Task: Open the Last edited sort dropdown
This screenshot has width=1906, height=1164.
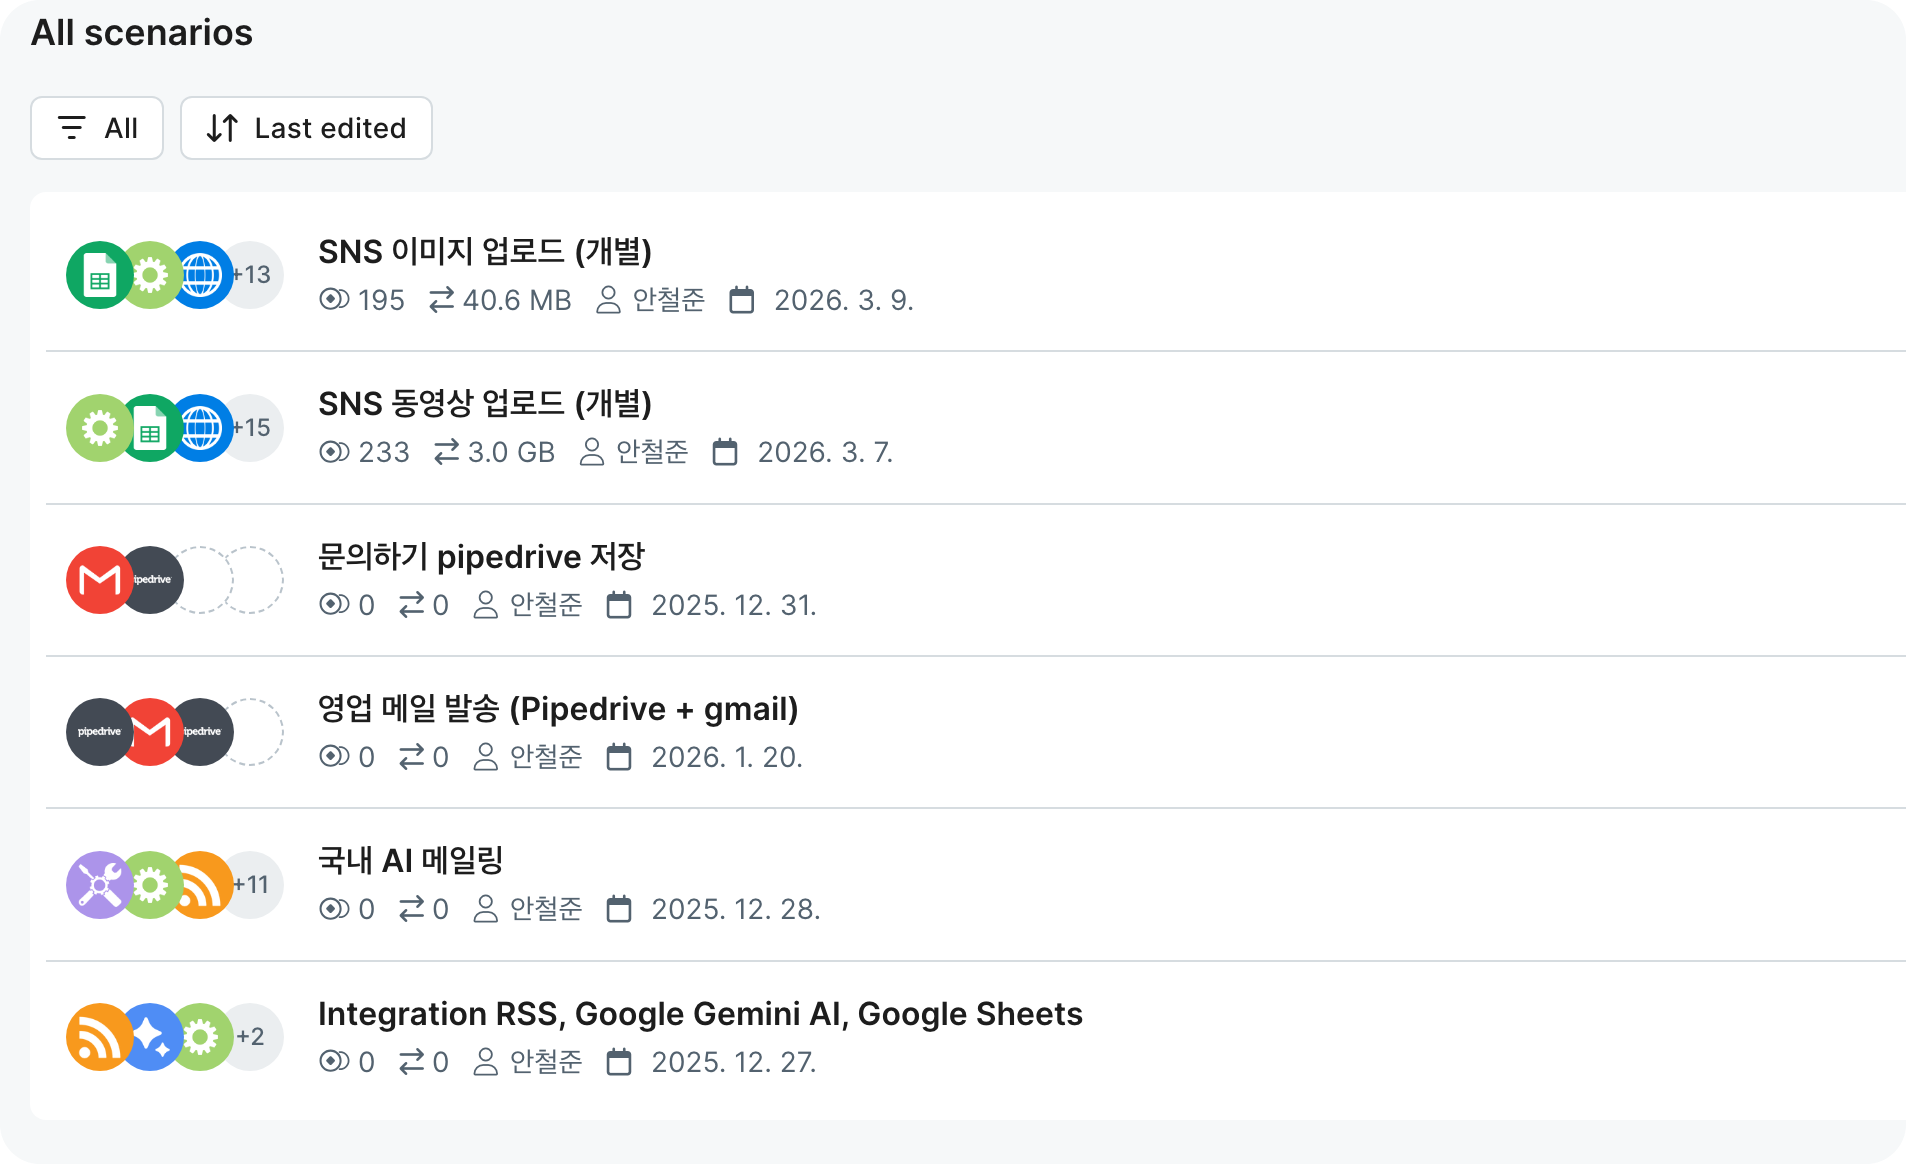Action: [x=306, y=128]
